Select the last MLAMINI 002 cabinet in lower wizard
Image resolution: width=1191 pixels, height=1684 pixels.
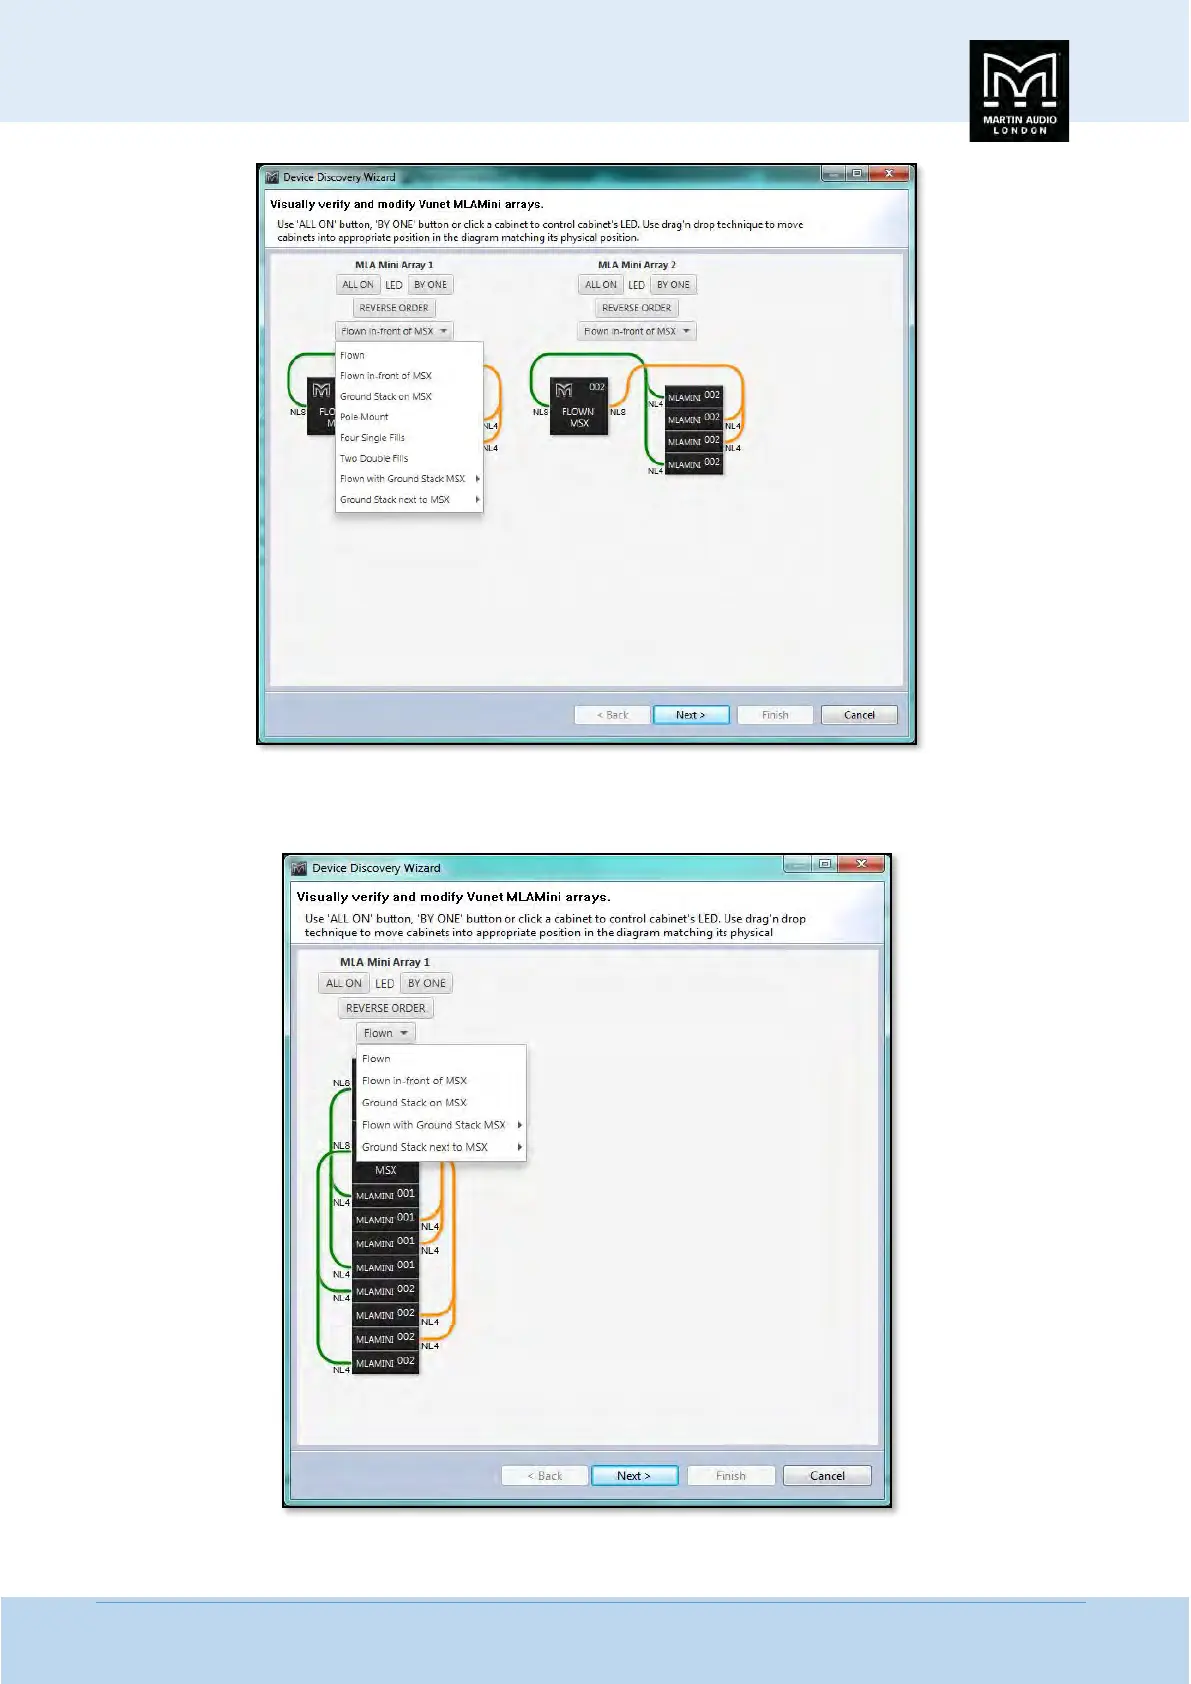[385, 1363]
